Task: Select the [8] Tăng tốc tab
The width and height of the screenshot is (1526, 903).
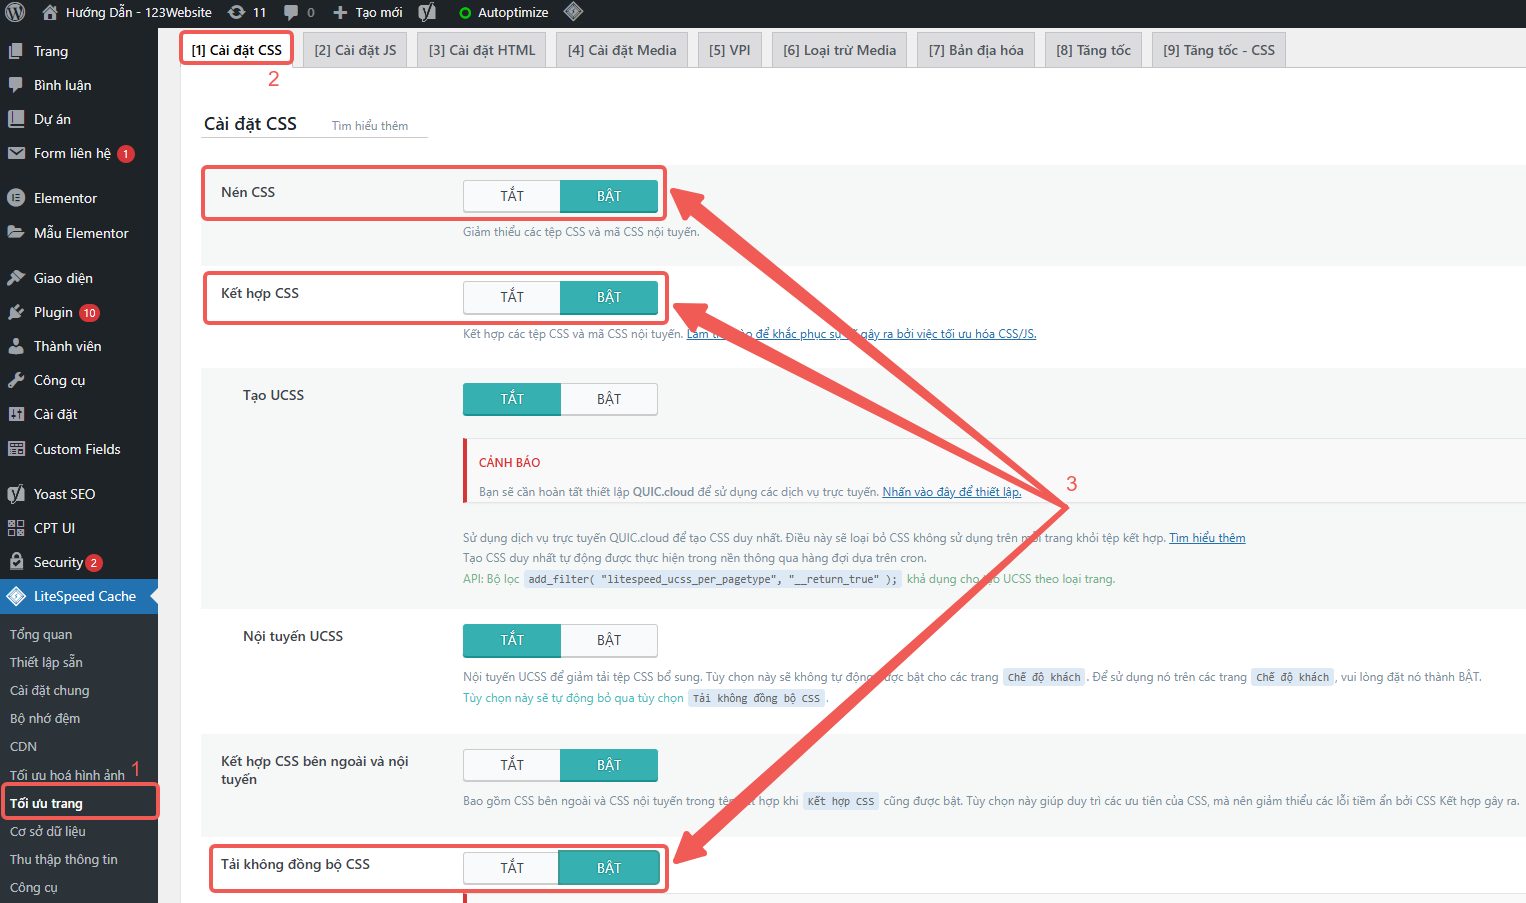Action: tap(1093, 50)
